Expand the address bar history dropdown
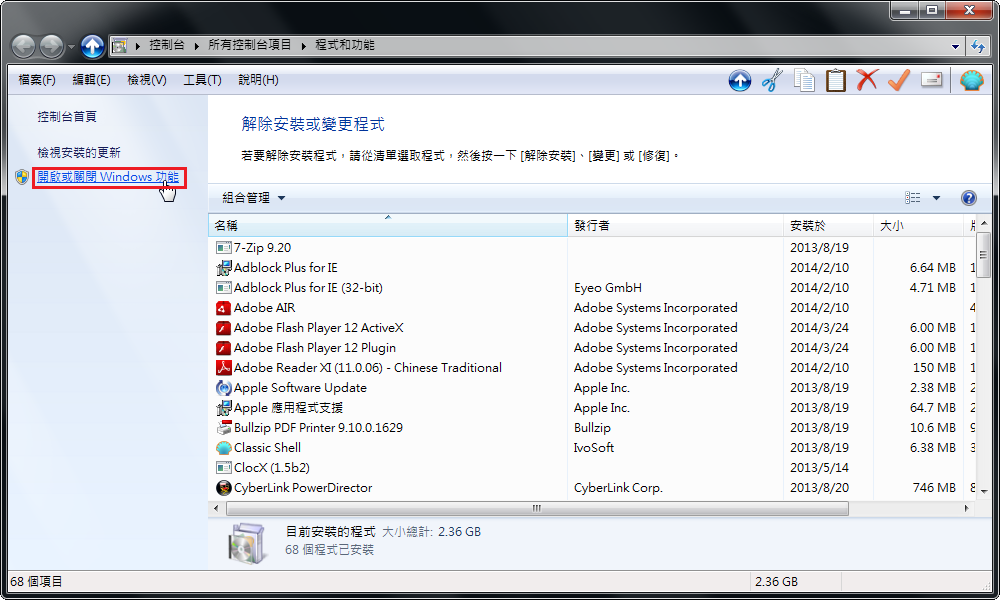 tap(955, 46)
